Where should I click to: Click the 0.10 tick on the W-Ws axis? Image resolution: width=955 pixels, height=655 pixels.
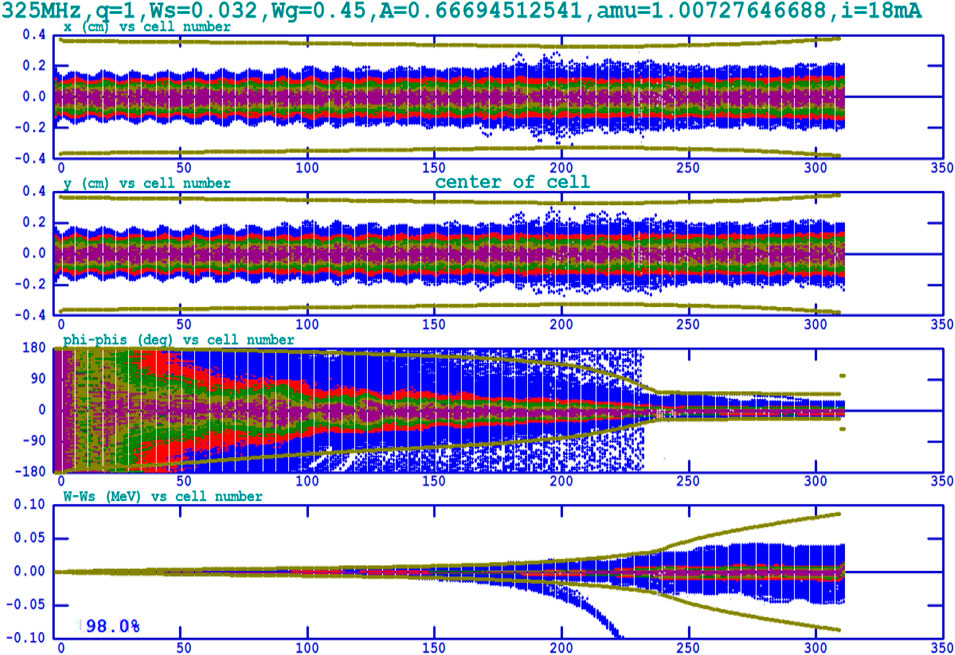pos(30,505)
